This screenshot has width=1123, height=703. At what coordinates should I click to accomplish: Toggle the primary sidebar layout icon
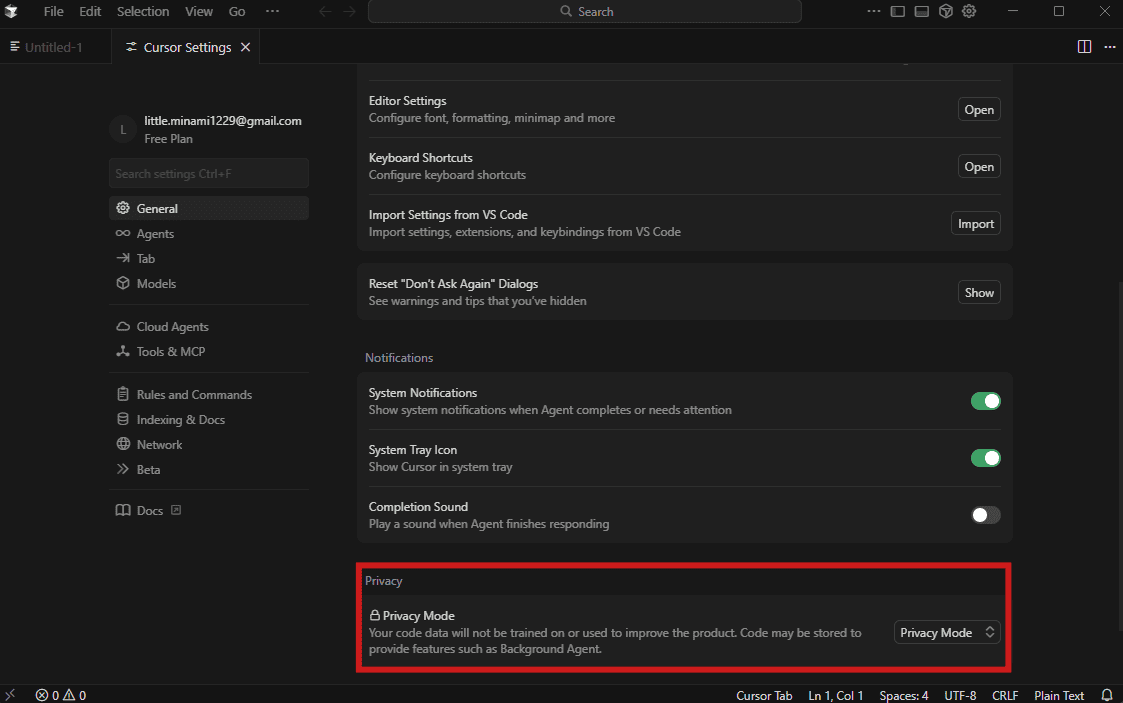898,12
